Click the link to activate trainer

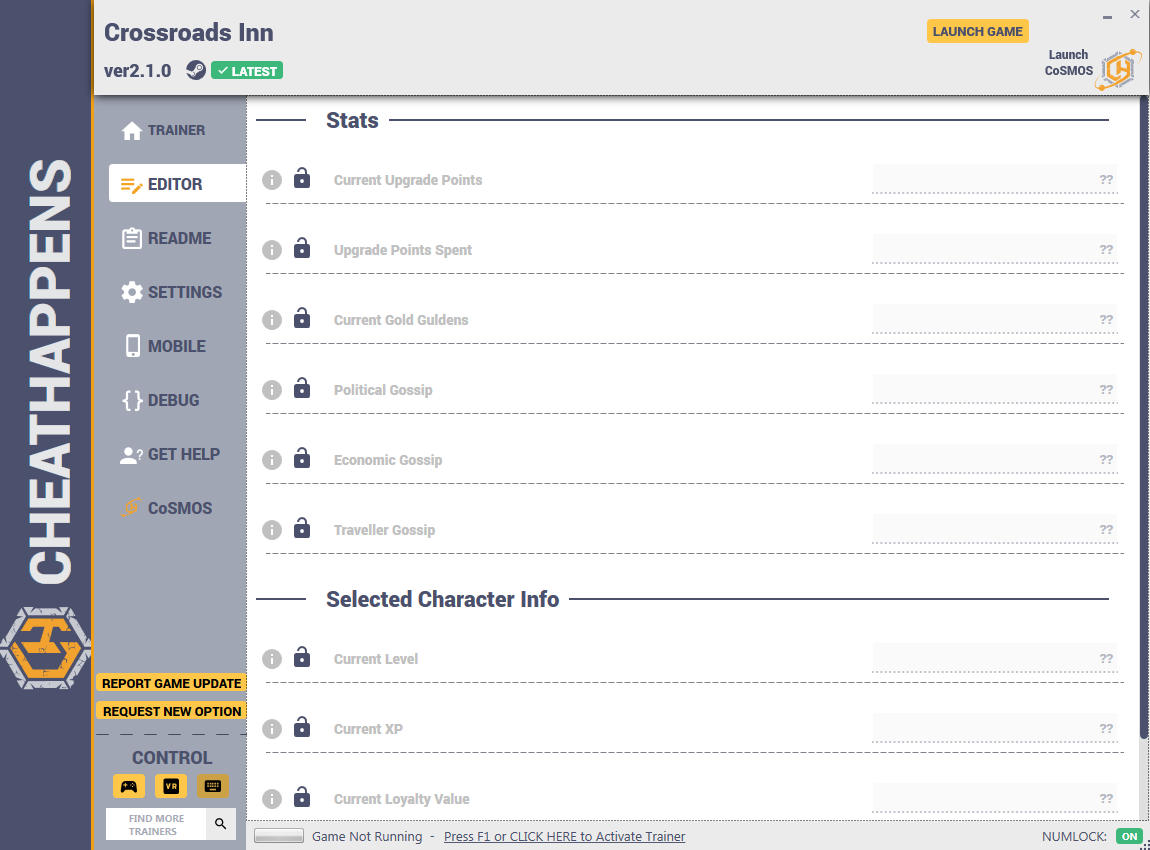(x=564, y=837)
